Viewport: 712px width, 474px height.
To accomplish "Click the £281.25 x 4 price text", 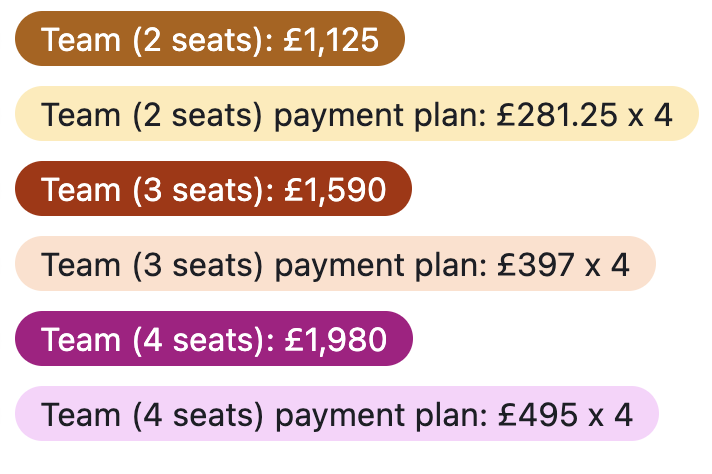I will [583, 115].
